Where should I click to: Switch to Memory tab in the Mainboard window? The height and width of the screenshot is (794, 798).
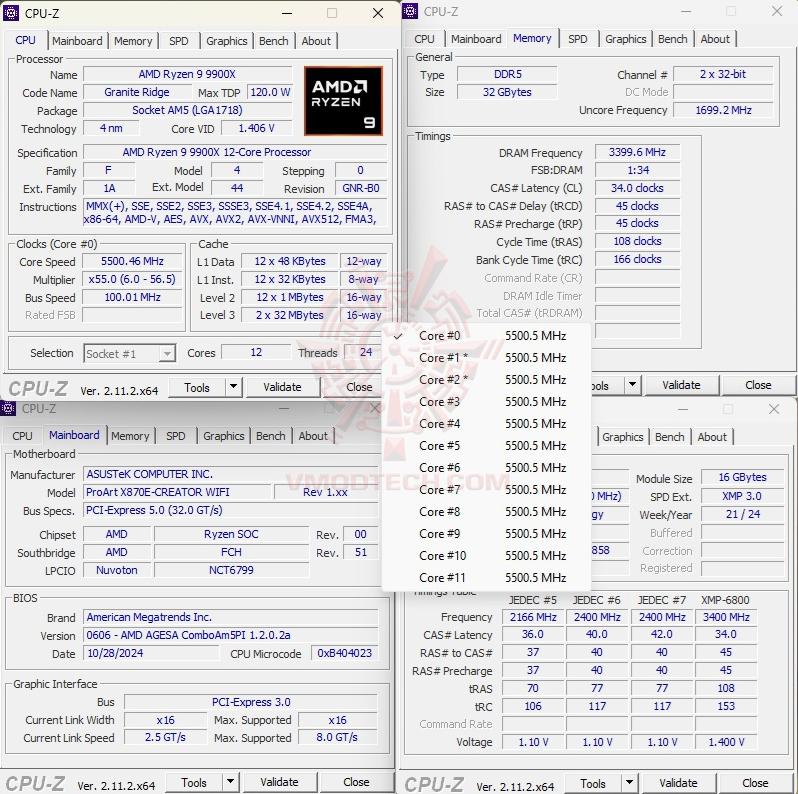click(x=130, y=436)
